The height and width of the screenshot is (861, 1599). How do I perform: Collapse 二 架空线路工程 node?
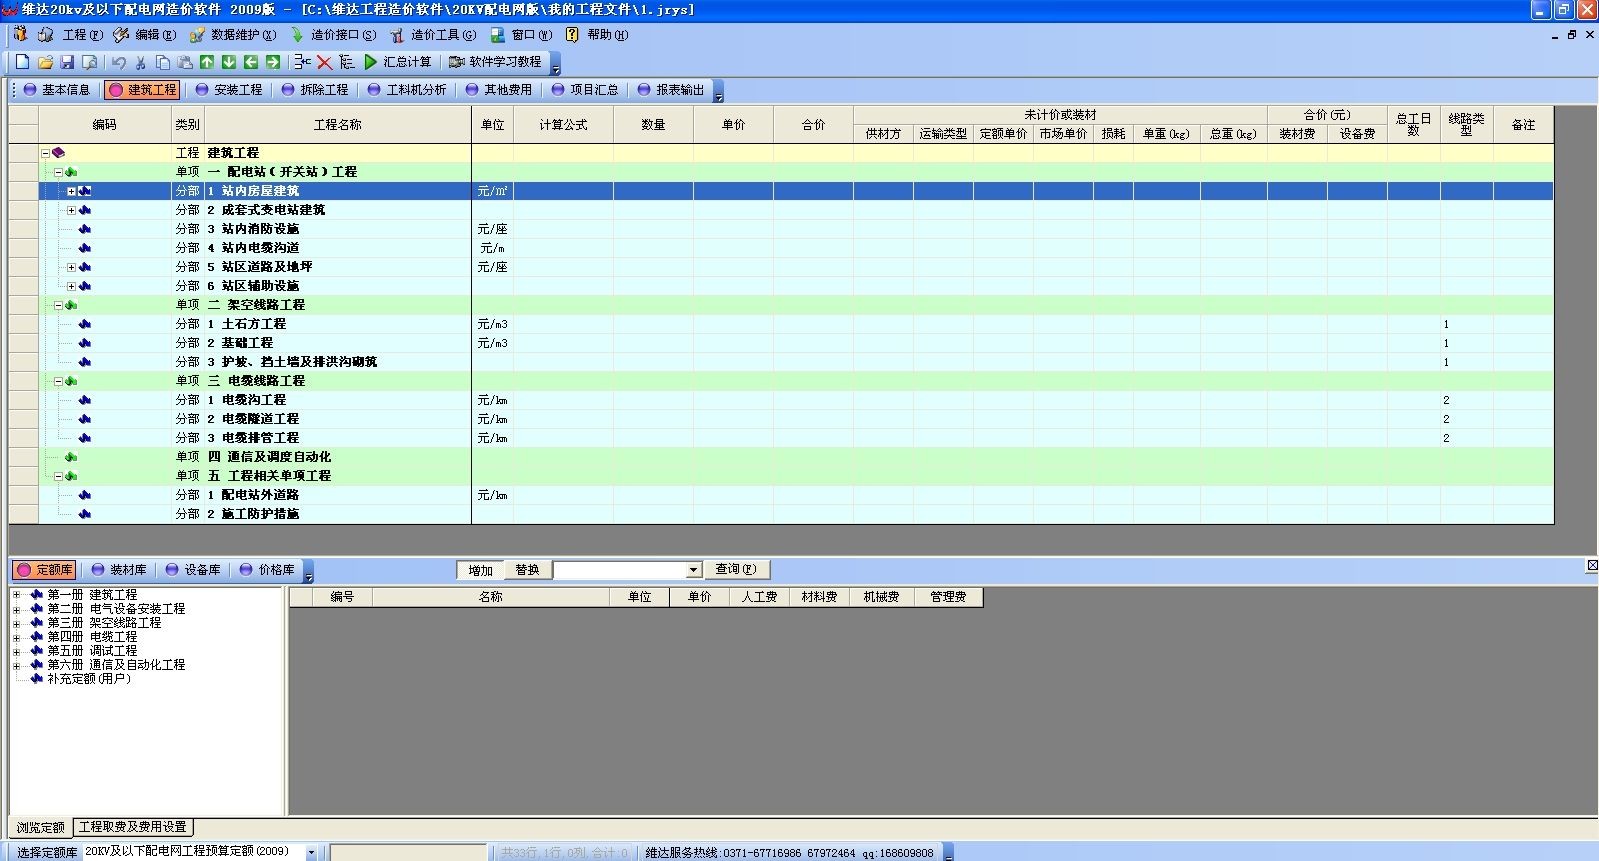[x=58, y=305]
